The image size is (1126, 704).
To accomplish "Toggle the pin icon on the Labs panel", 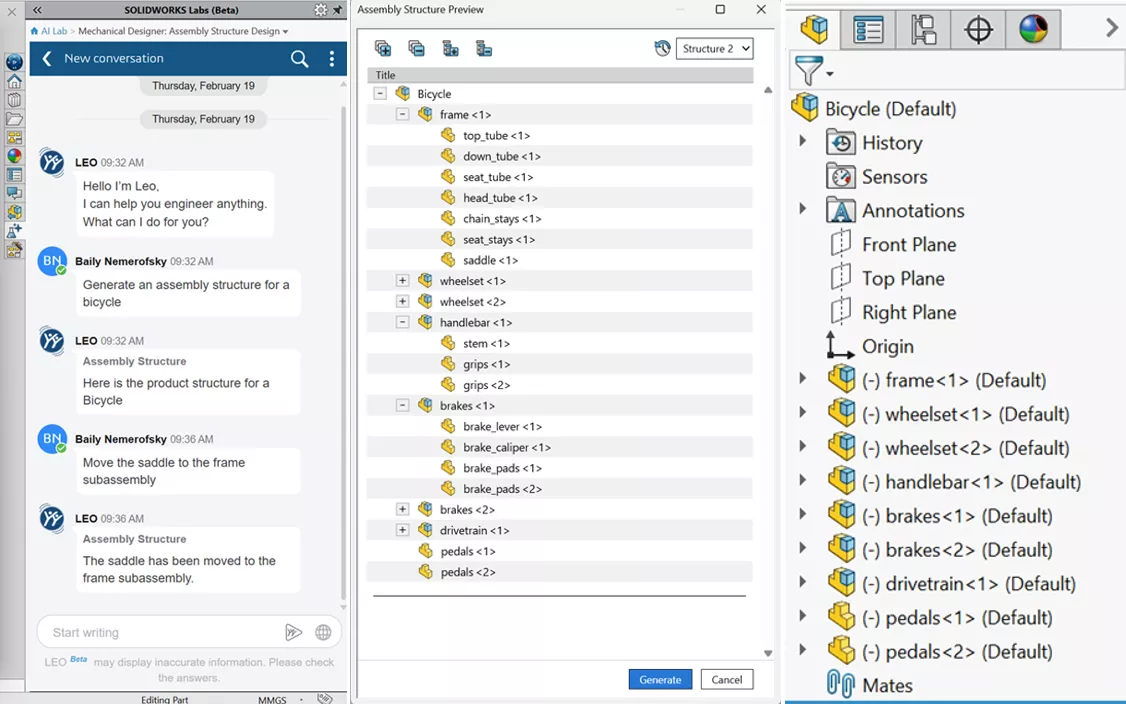I will [340, 9].
